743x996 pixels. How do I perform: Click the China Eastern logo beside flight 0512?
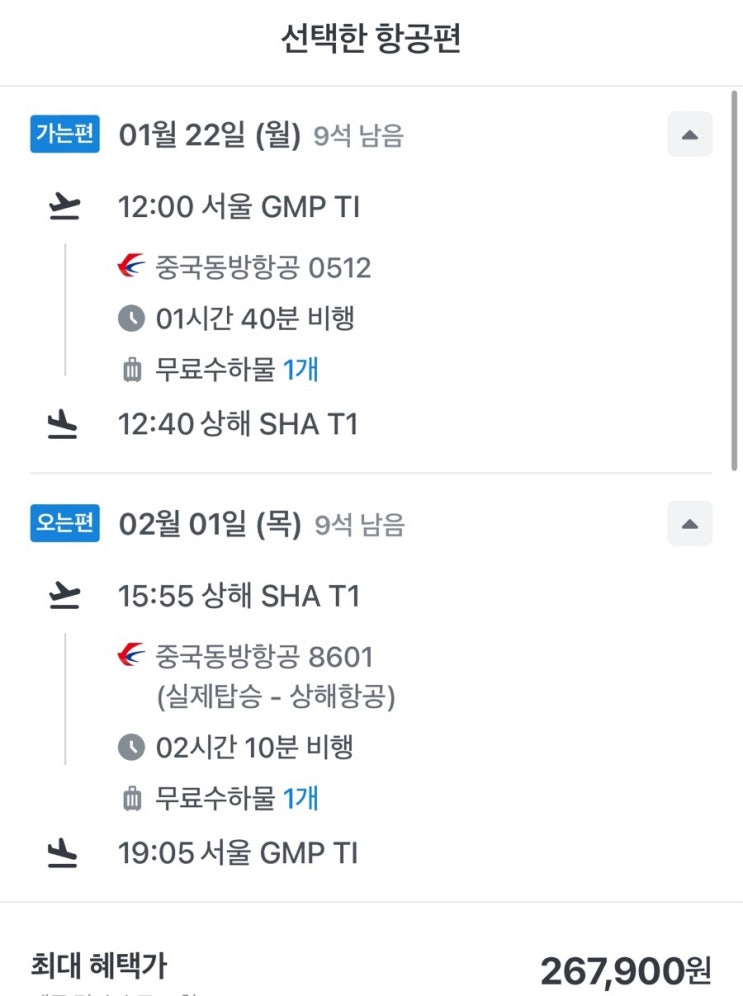(131, 266)
